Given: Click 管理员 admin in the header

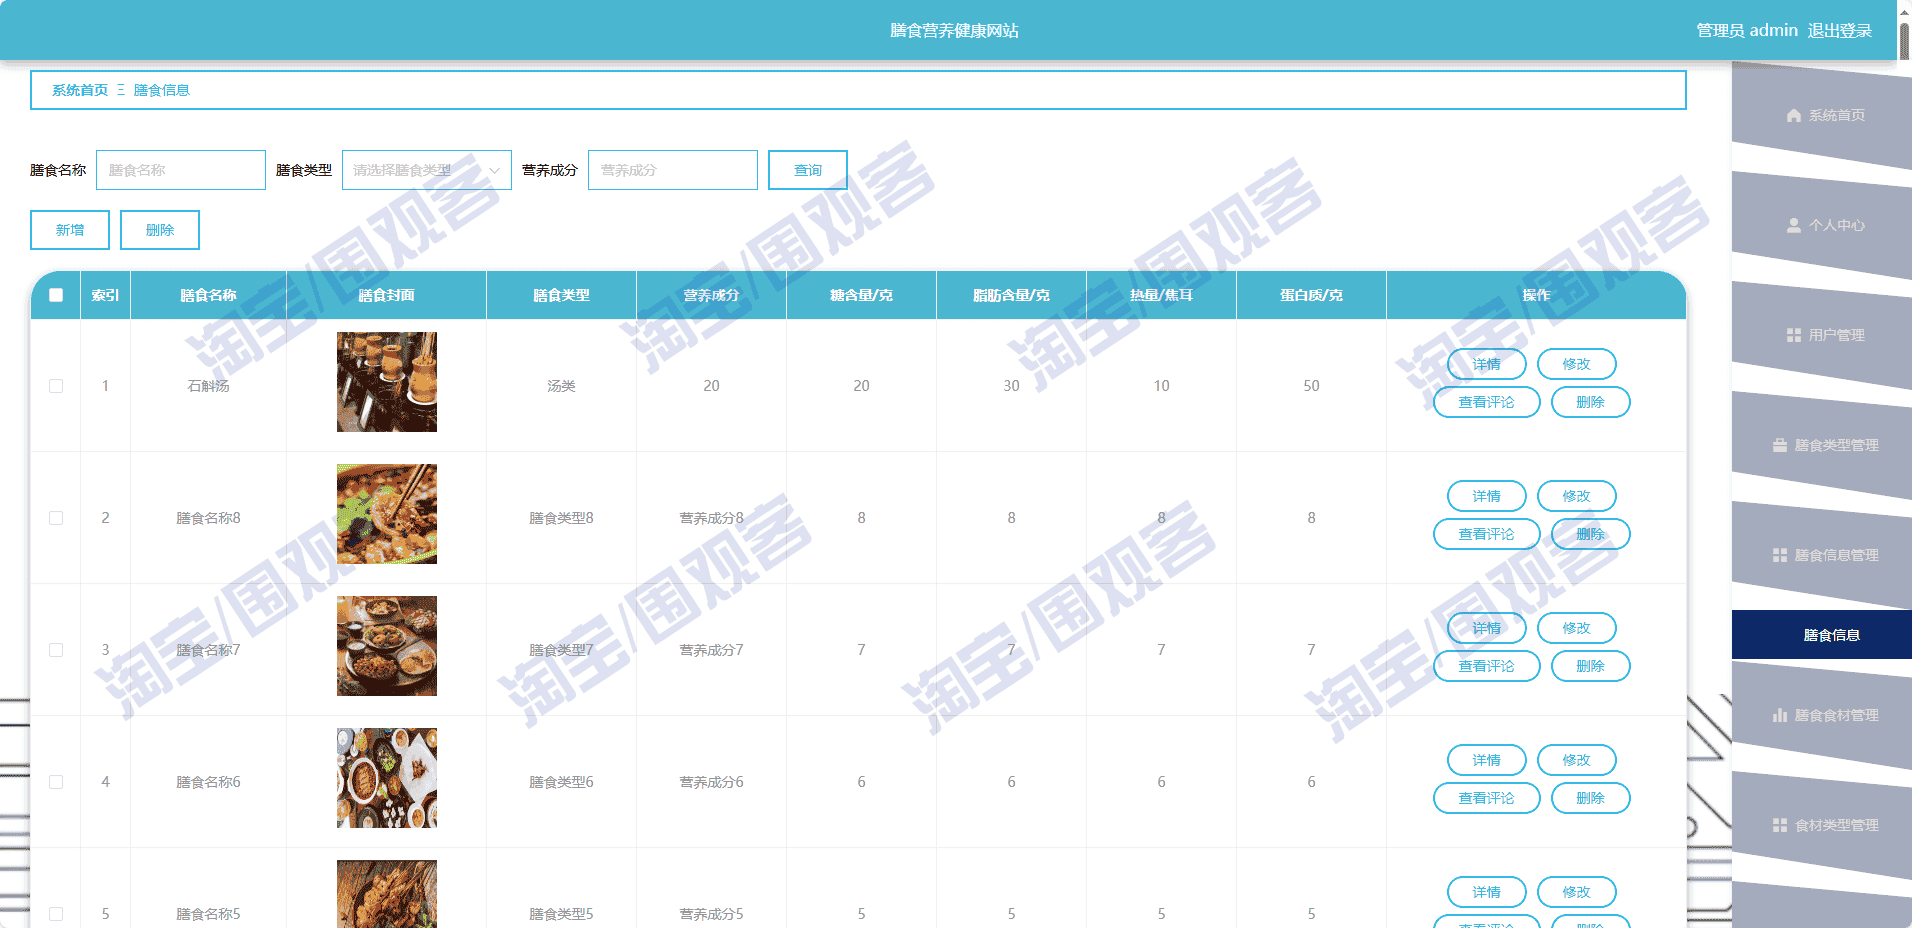Looking at the screenshot, I should tap(1747, 31).
